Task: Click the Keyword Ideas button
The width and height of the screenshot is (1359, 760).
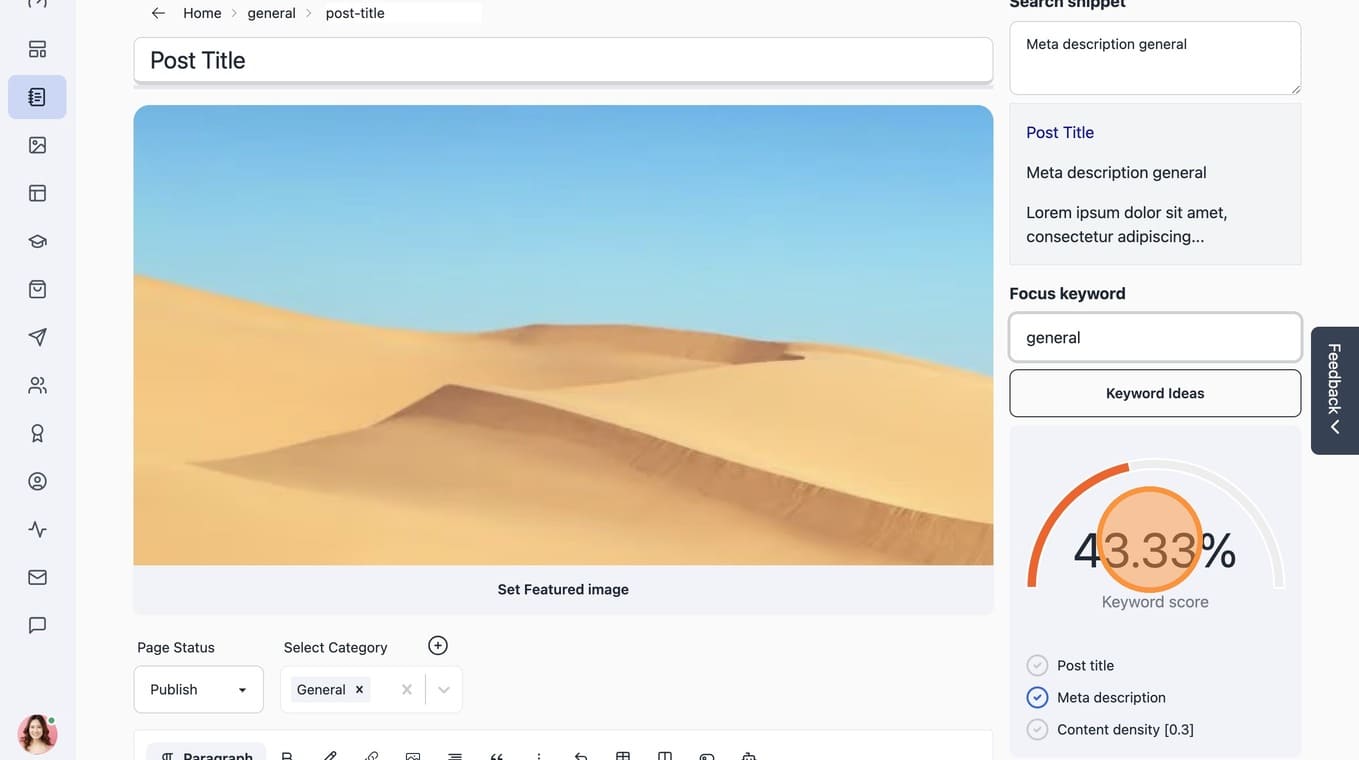Action: [1155, 393]
